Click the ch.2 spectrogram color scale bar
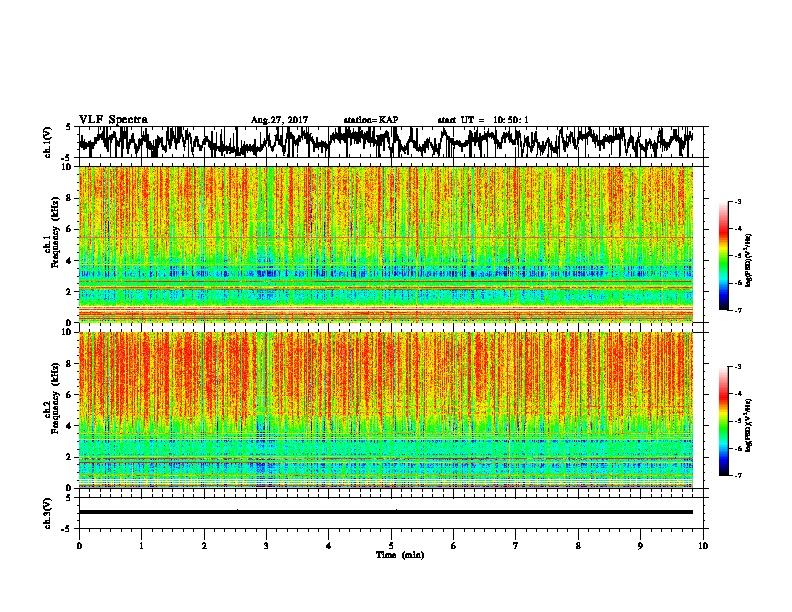Image resolution: width=792 pixels, height=612 pixels. point(724,421)
